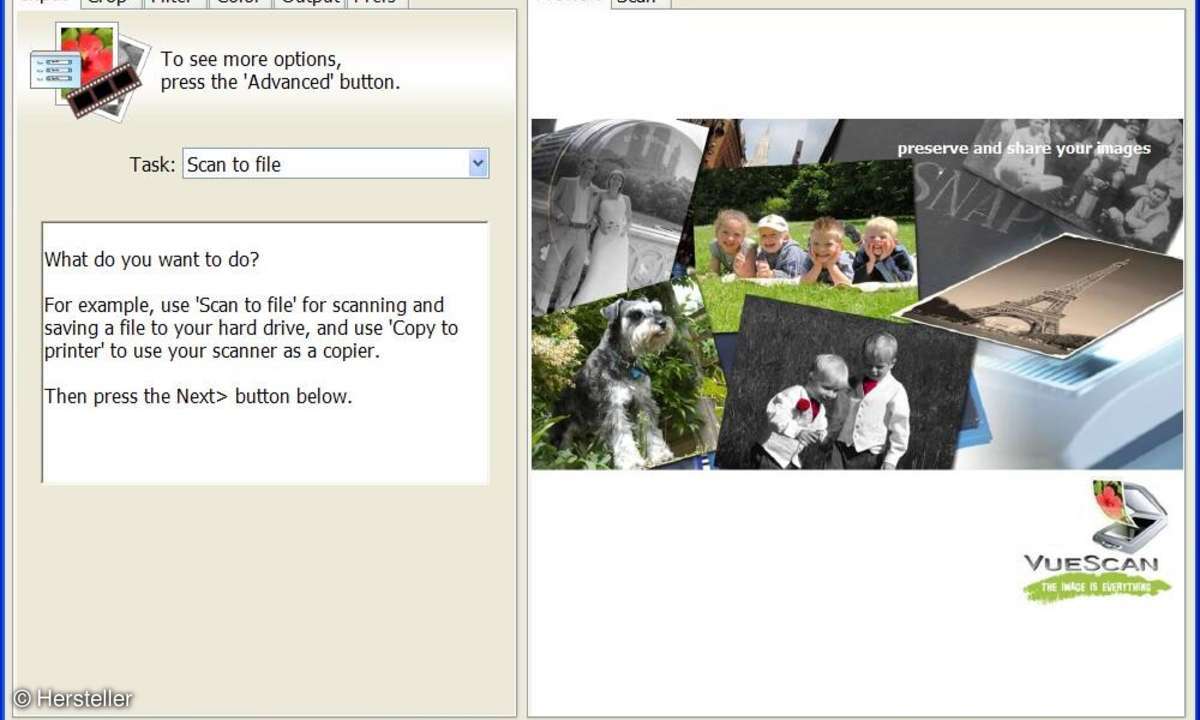Click the 'Task:' label
Viewport: 1200px width, 720px height.
[x=152, y=165]
